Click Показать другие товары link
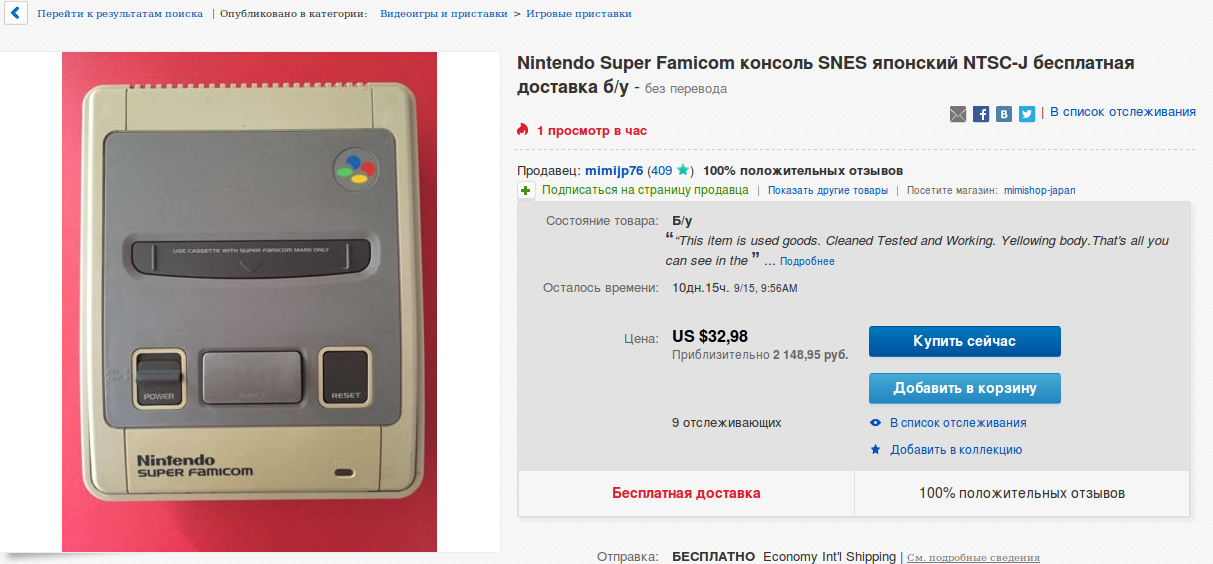 827,190
